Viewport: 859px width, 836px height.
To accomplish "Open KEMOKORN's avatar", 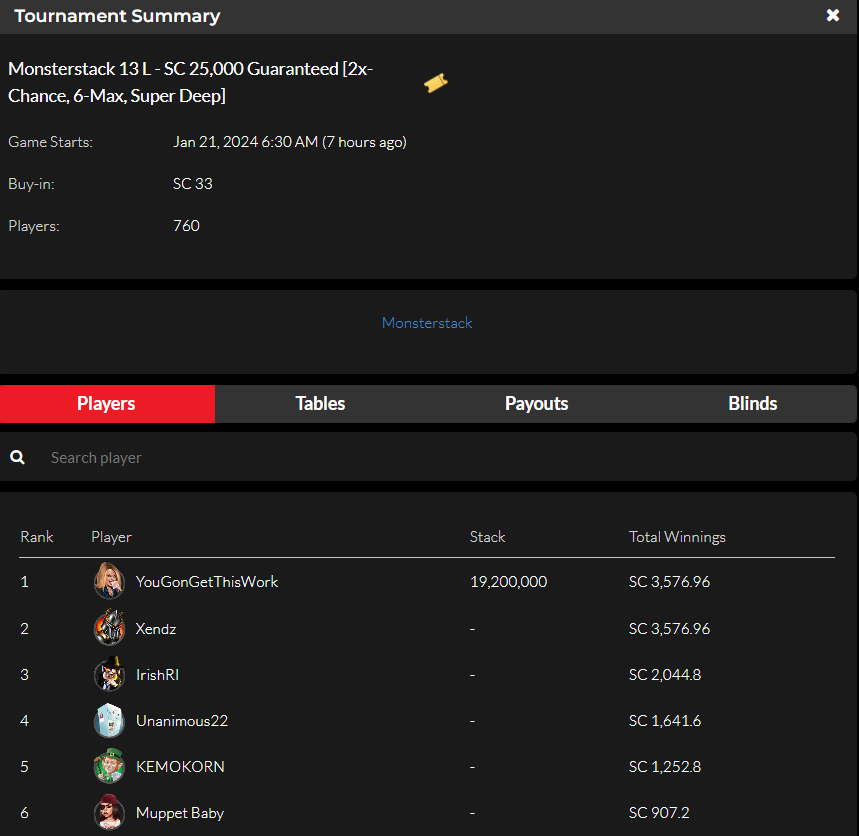I will [x=109, y=766].
